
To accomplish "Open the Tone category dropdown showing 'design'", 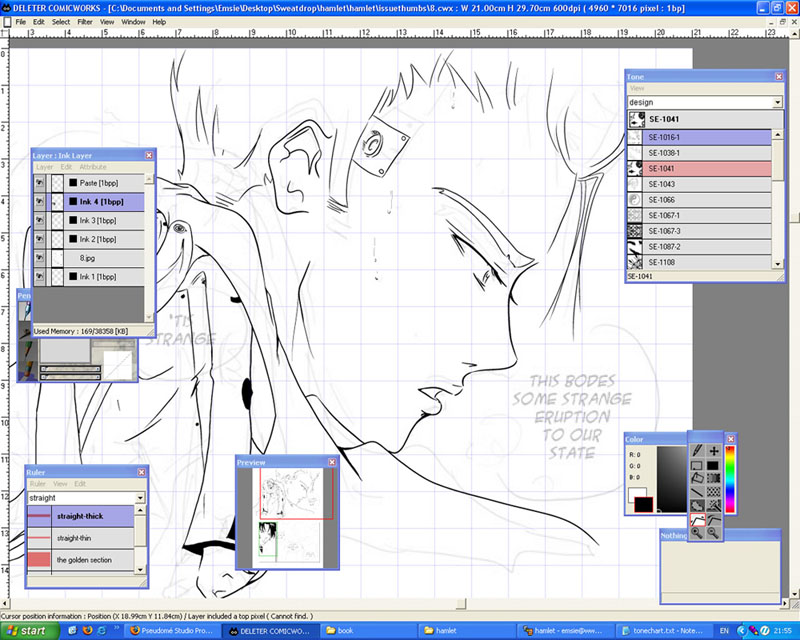I will tap(777, 102).
